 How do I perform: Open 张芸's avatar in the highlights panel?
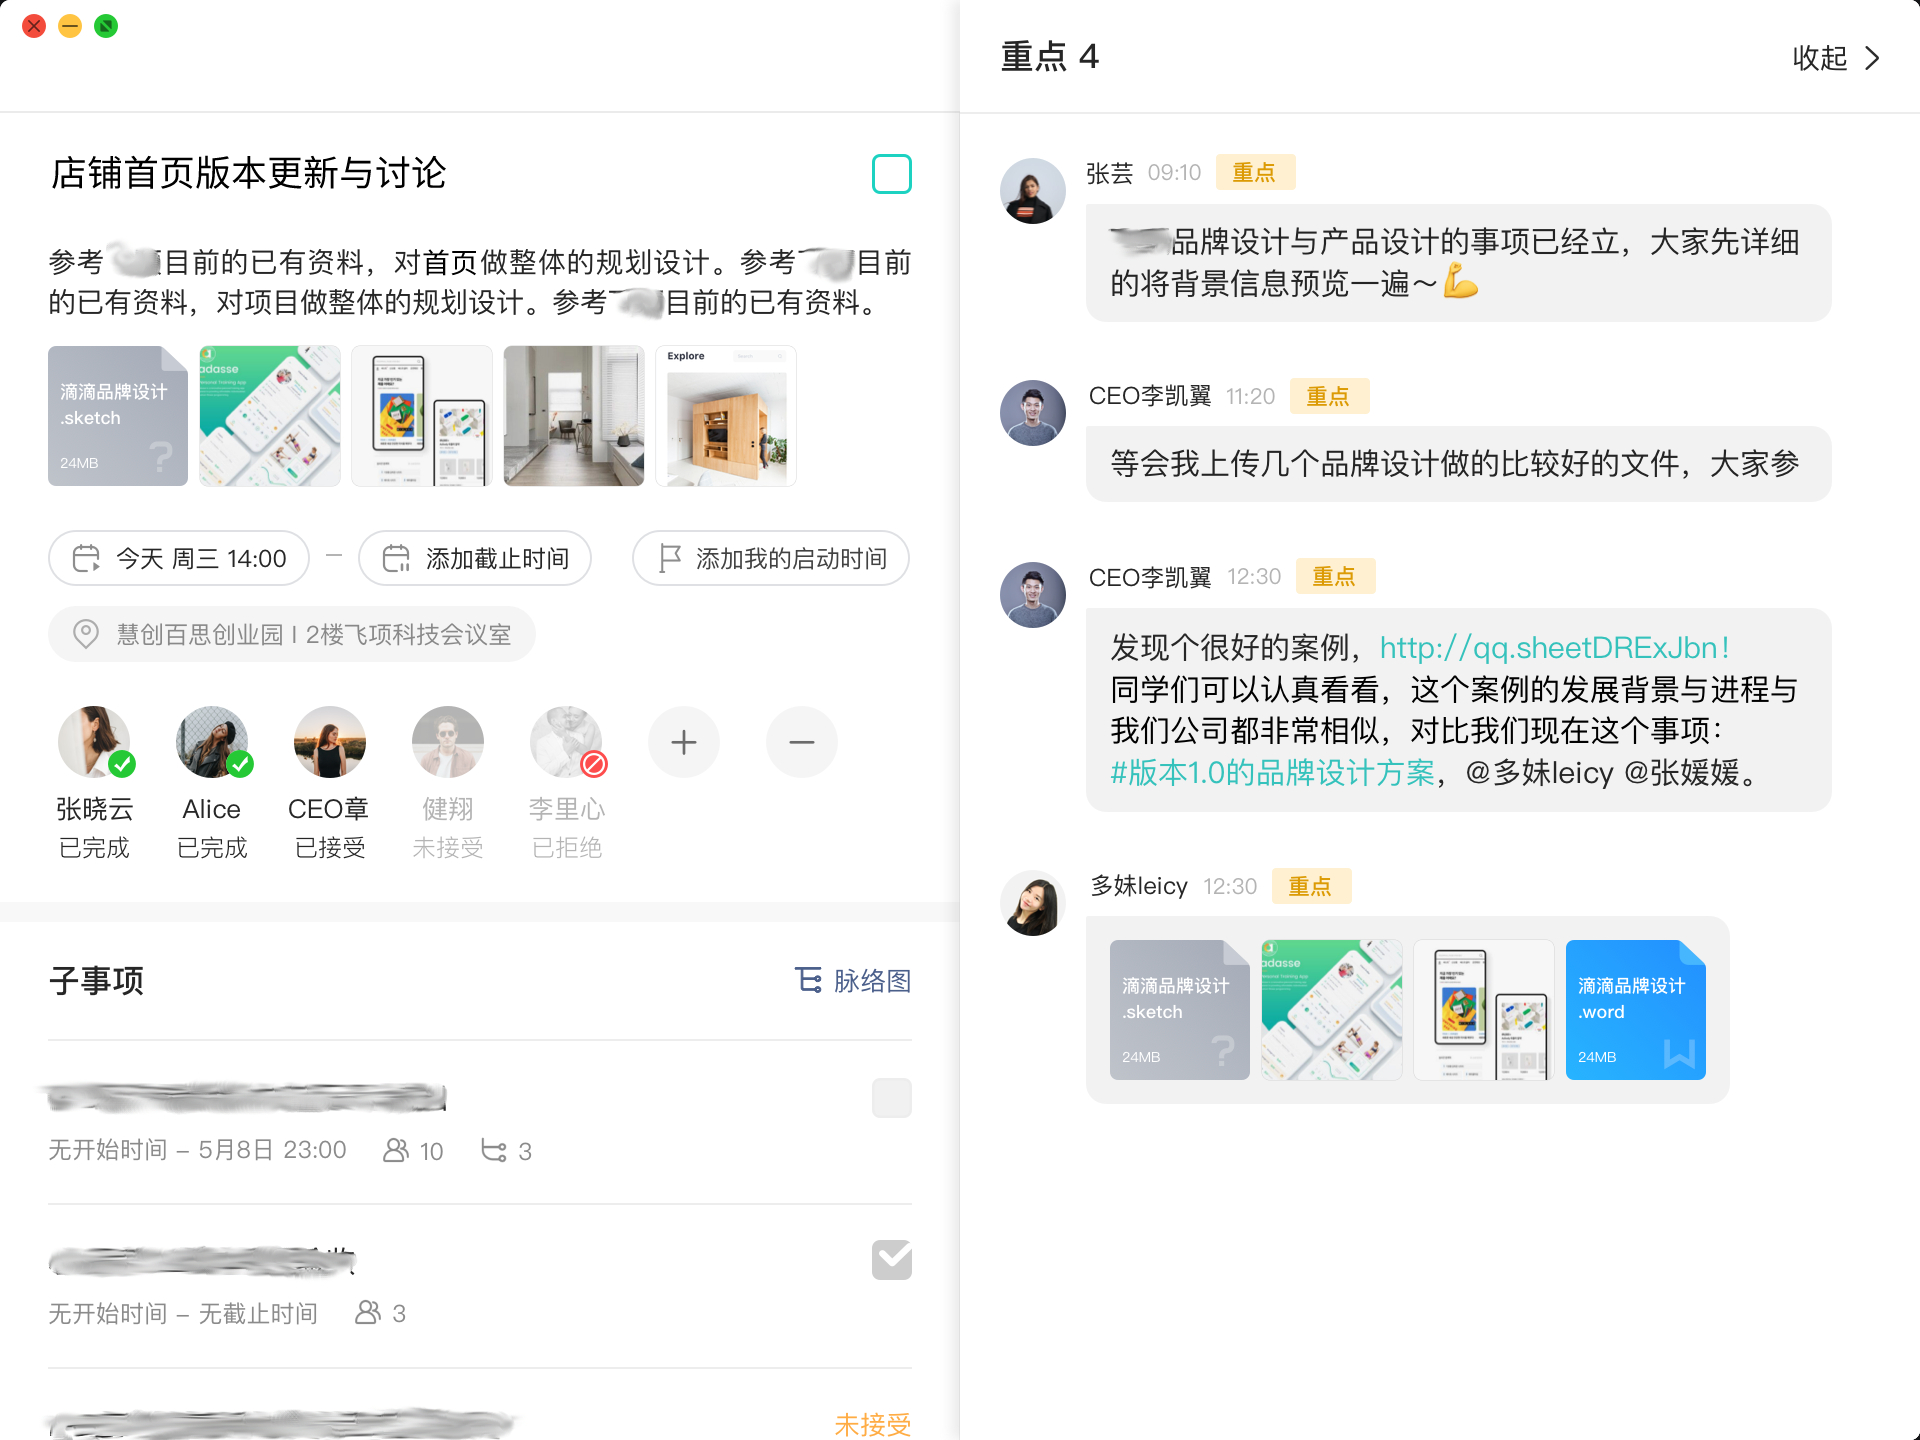(1033, 191)
